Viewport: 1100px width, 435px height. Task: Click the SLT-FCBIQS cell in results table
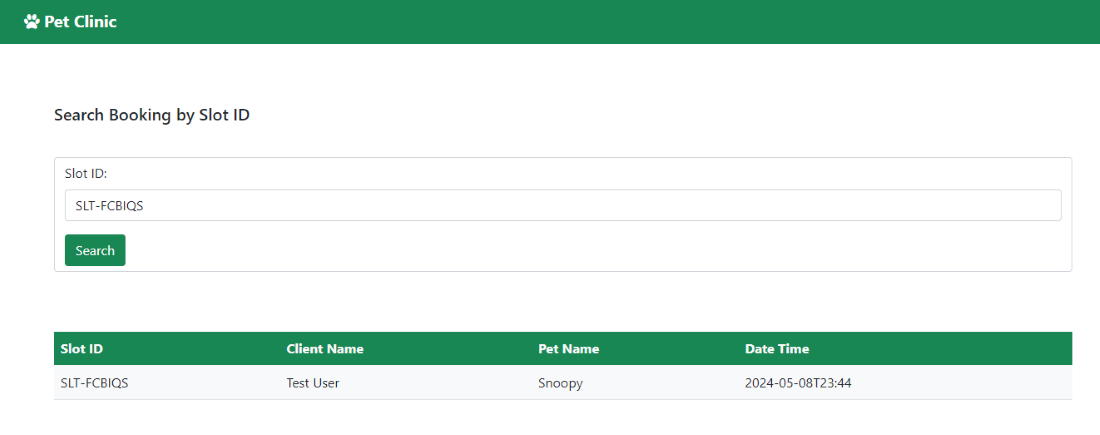click(x=95, y=383)
